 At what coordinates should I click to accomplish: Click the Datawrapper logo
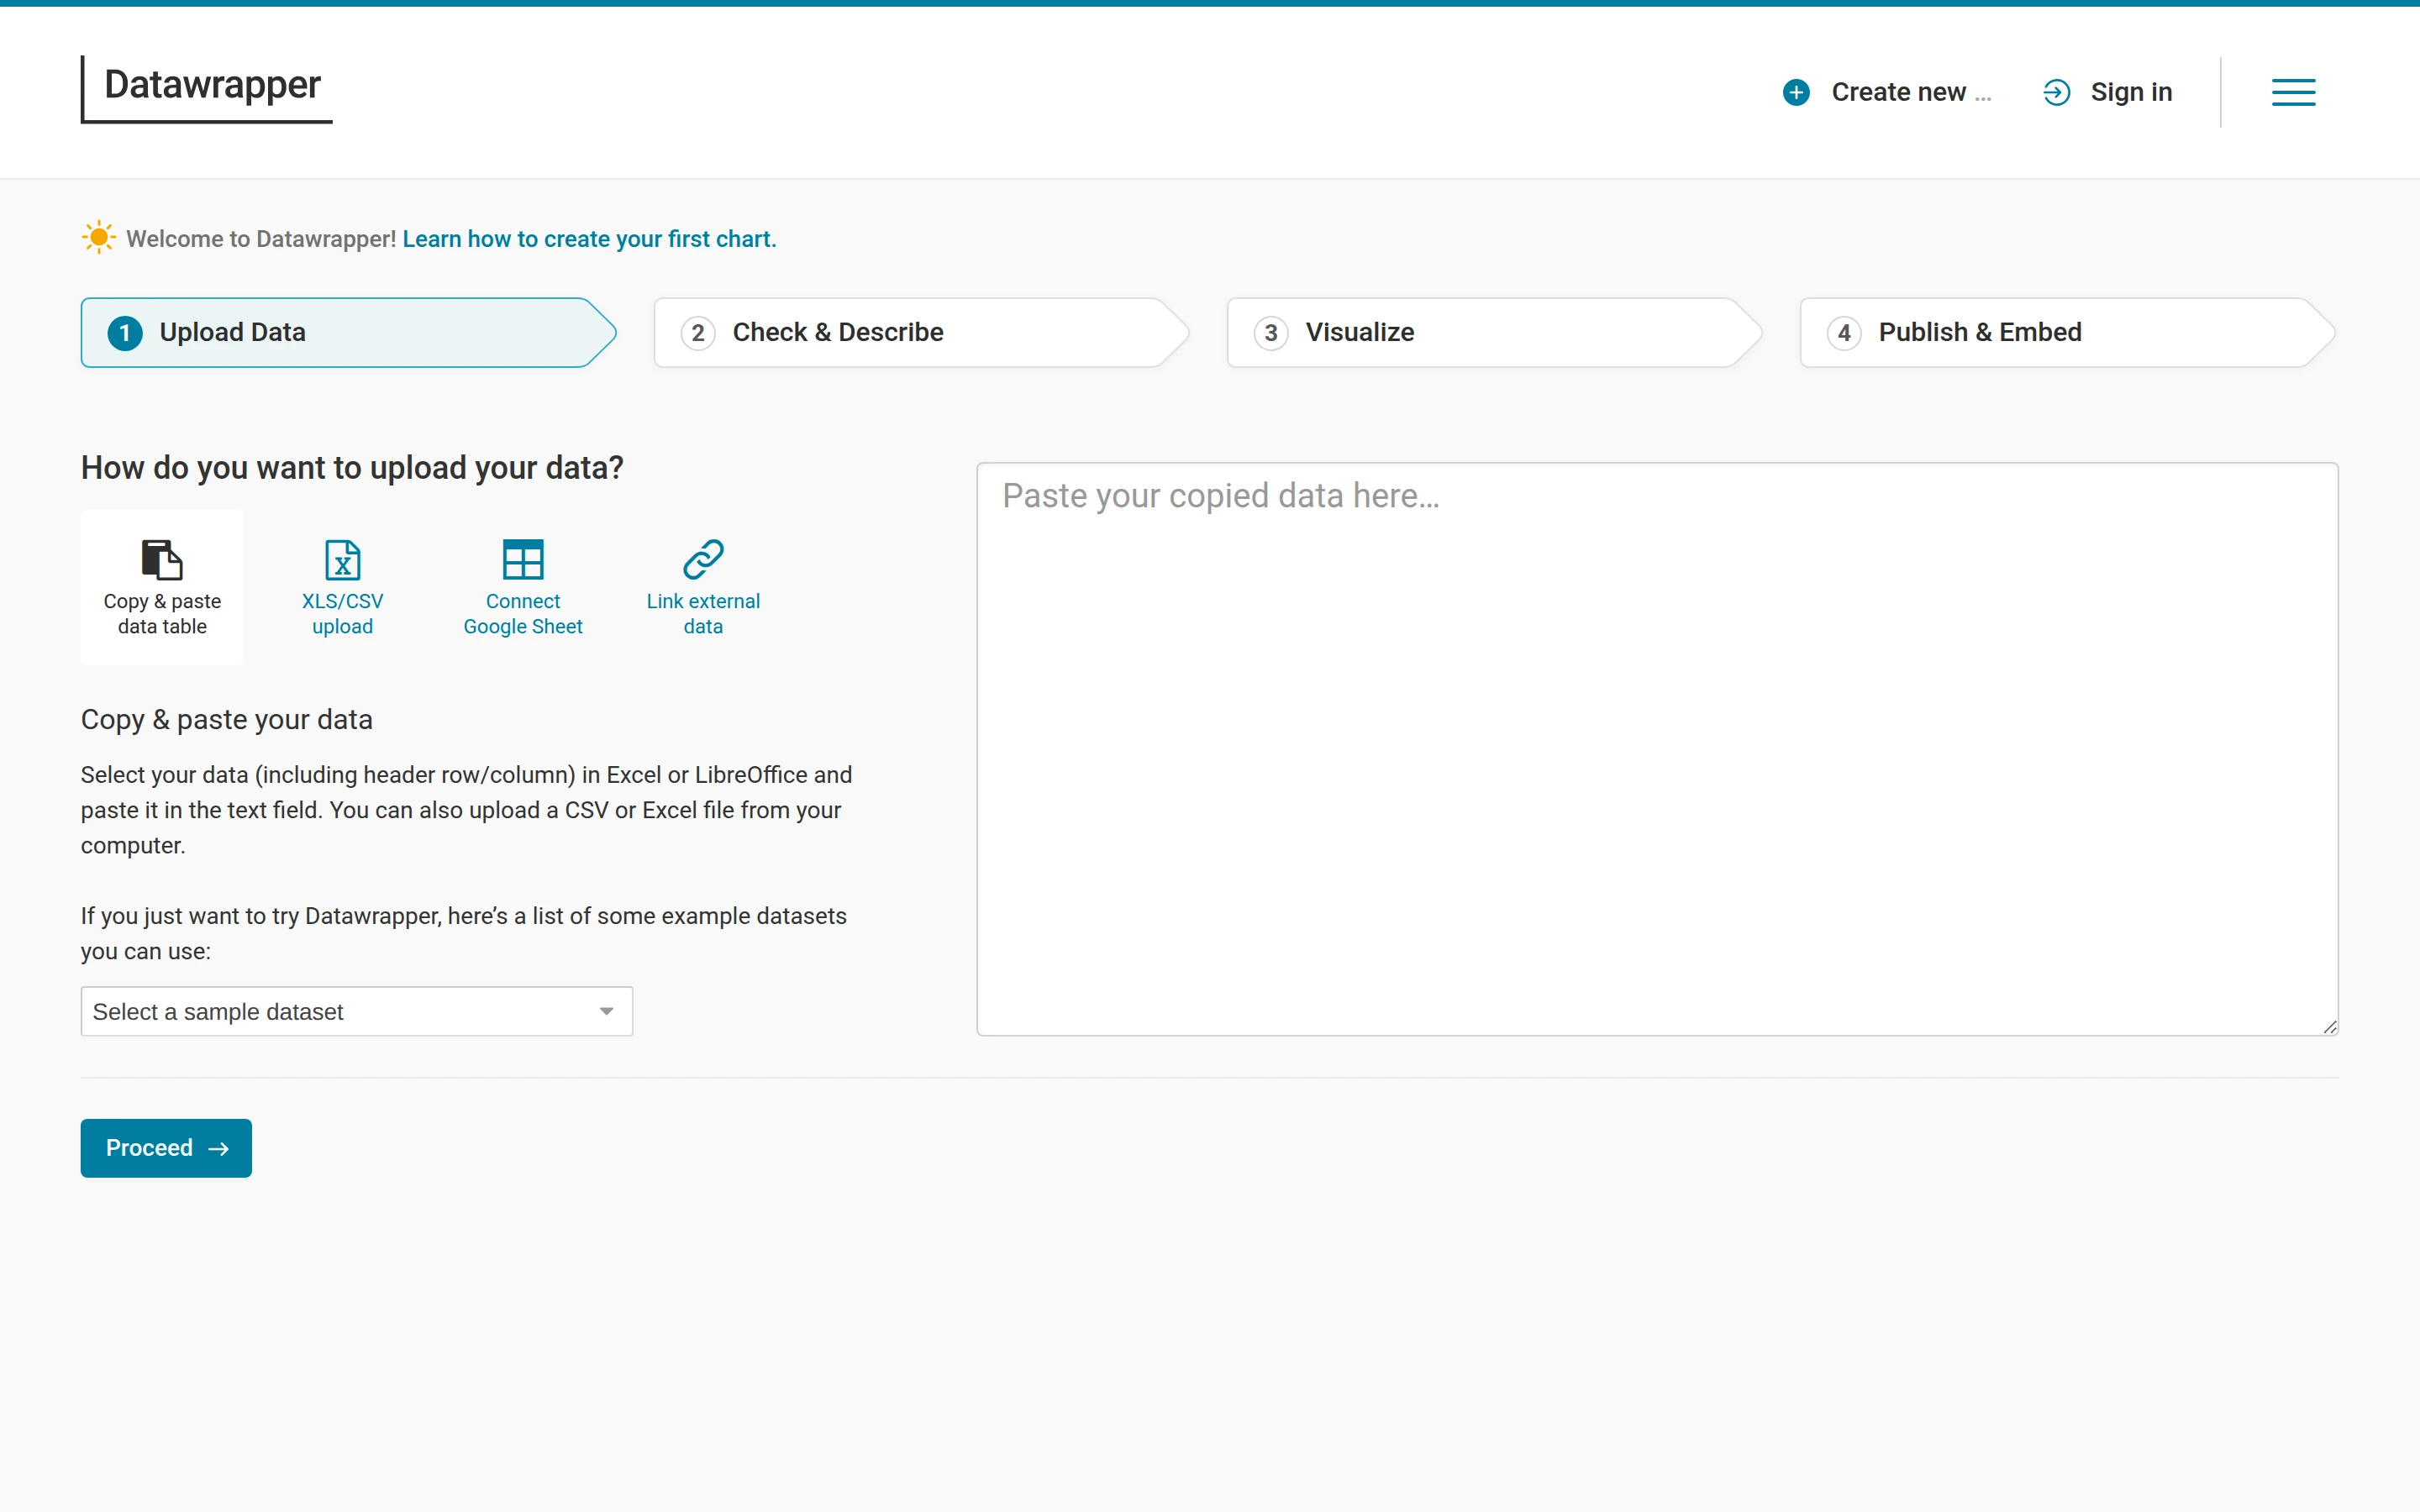206,89
